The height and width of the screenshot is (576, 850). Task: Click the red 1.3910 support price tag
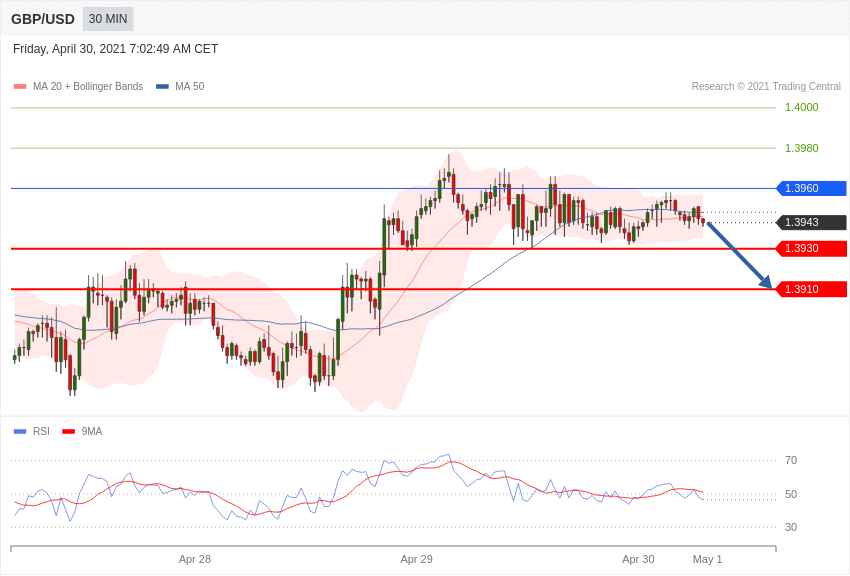click(x=811, y=289)
